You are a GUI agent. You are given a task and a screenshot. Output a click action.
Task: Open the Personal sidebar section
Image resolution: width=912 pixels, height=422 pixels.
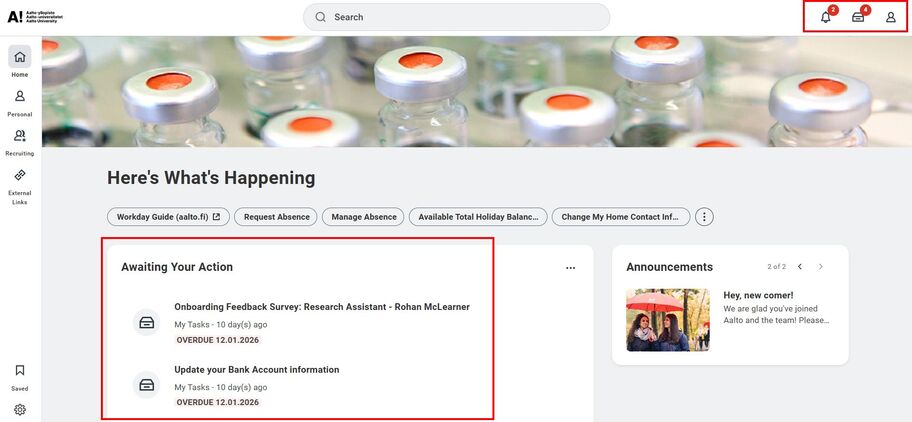[x=20, y=103]
